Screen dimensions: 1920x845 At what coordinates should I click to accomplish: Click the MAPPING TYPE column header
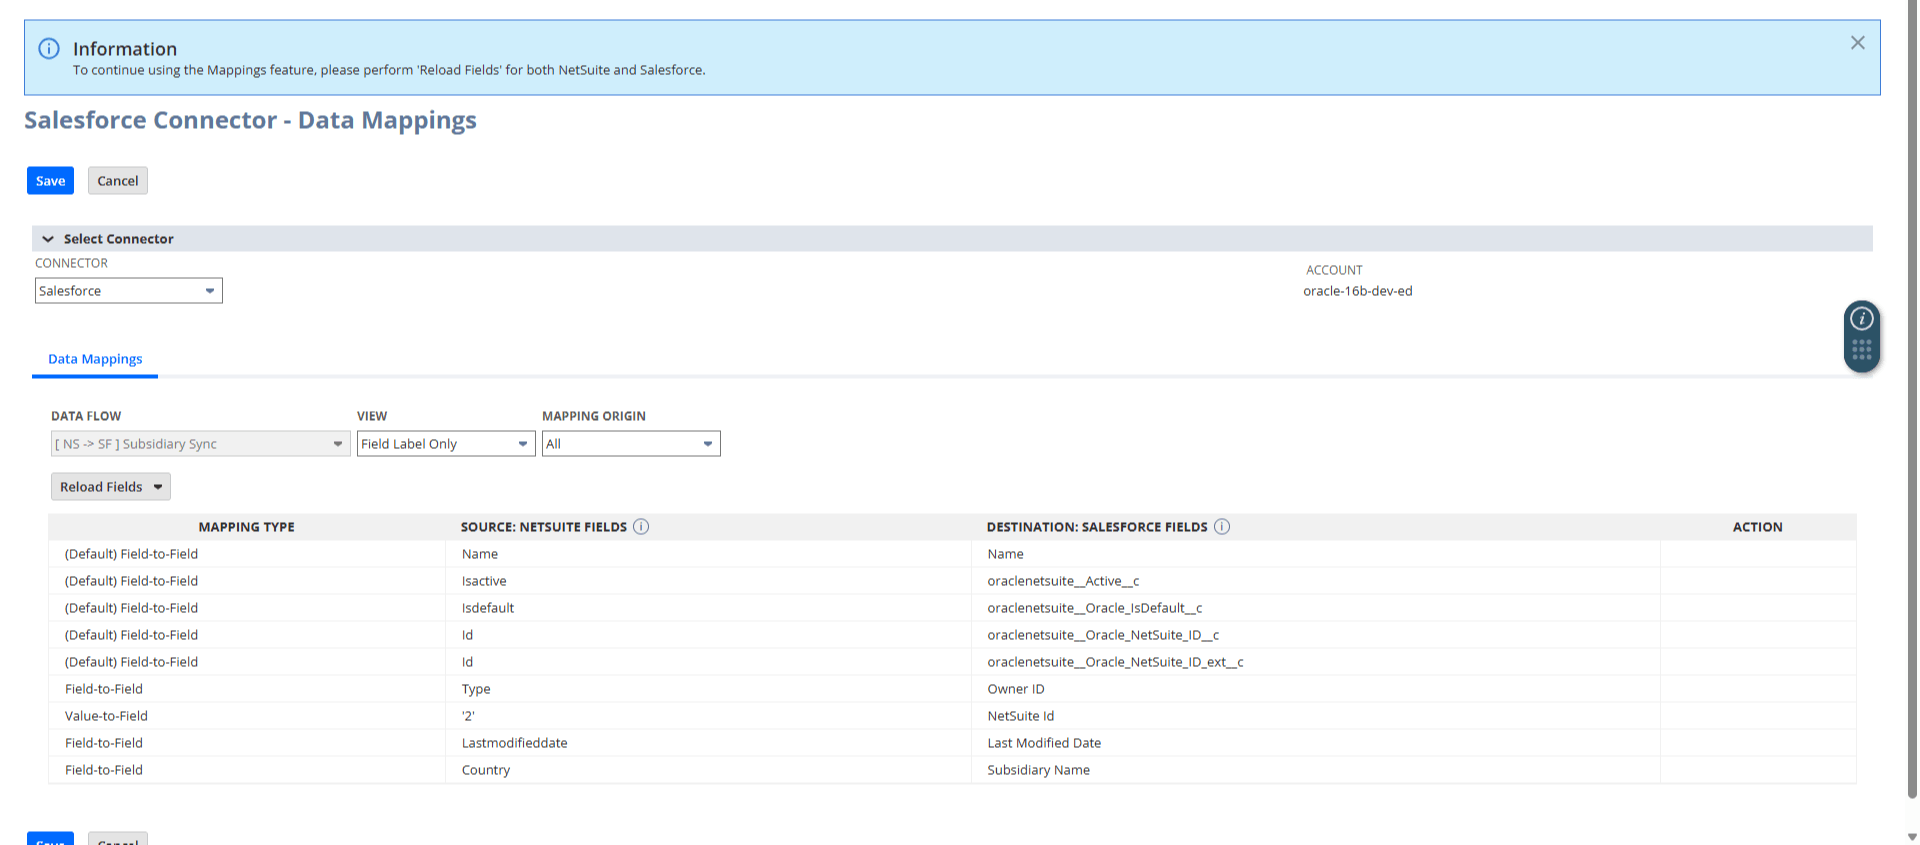pyautogui.click(x=246, y=527)
